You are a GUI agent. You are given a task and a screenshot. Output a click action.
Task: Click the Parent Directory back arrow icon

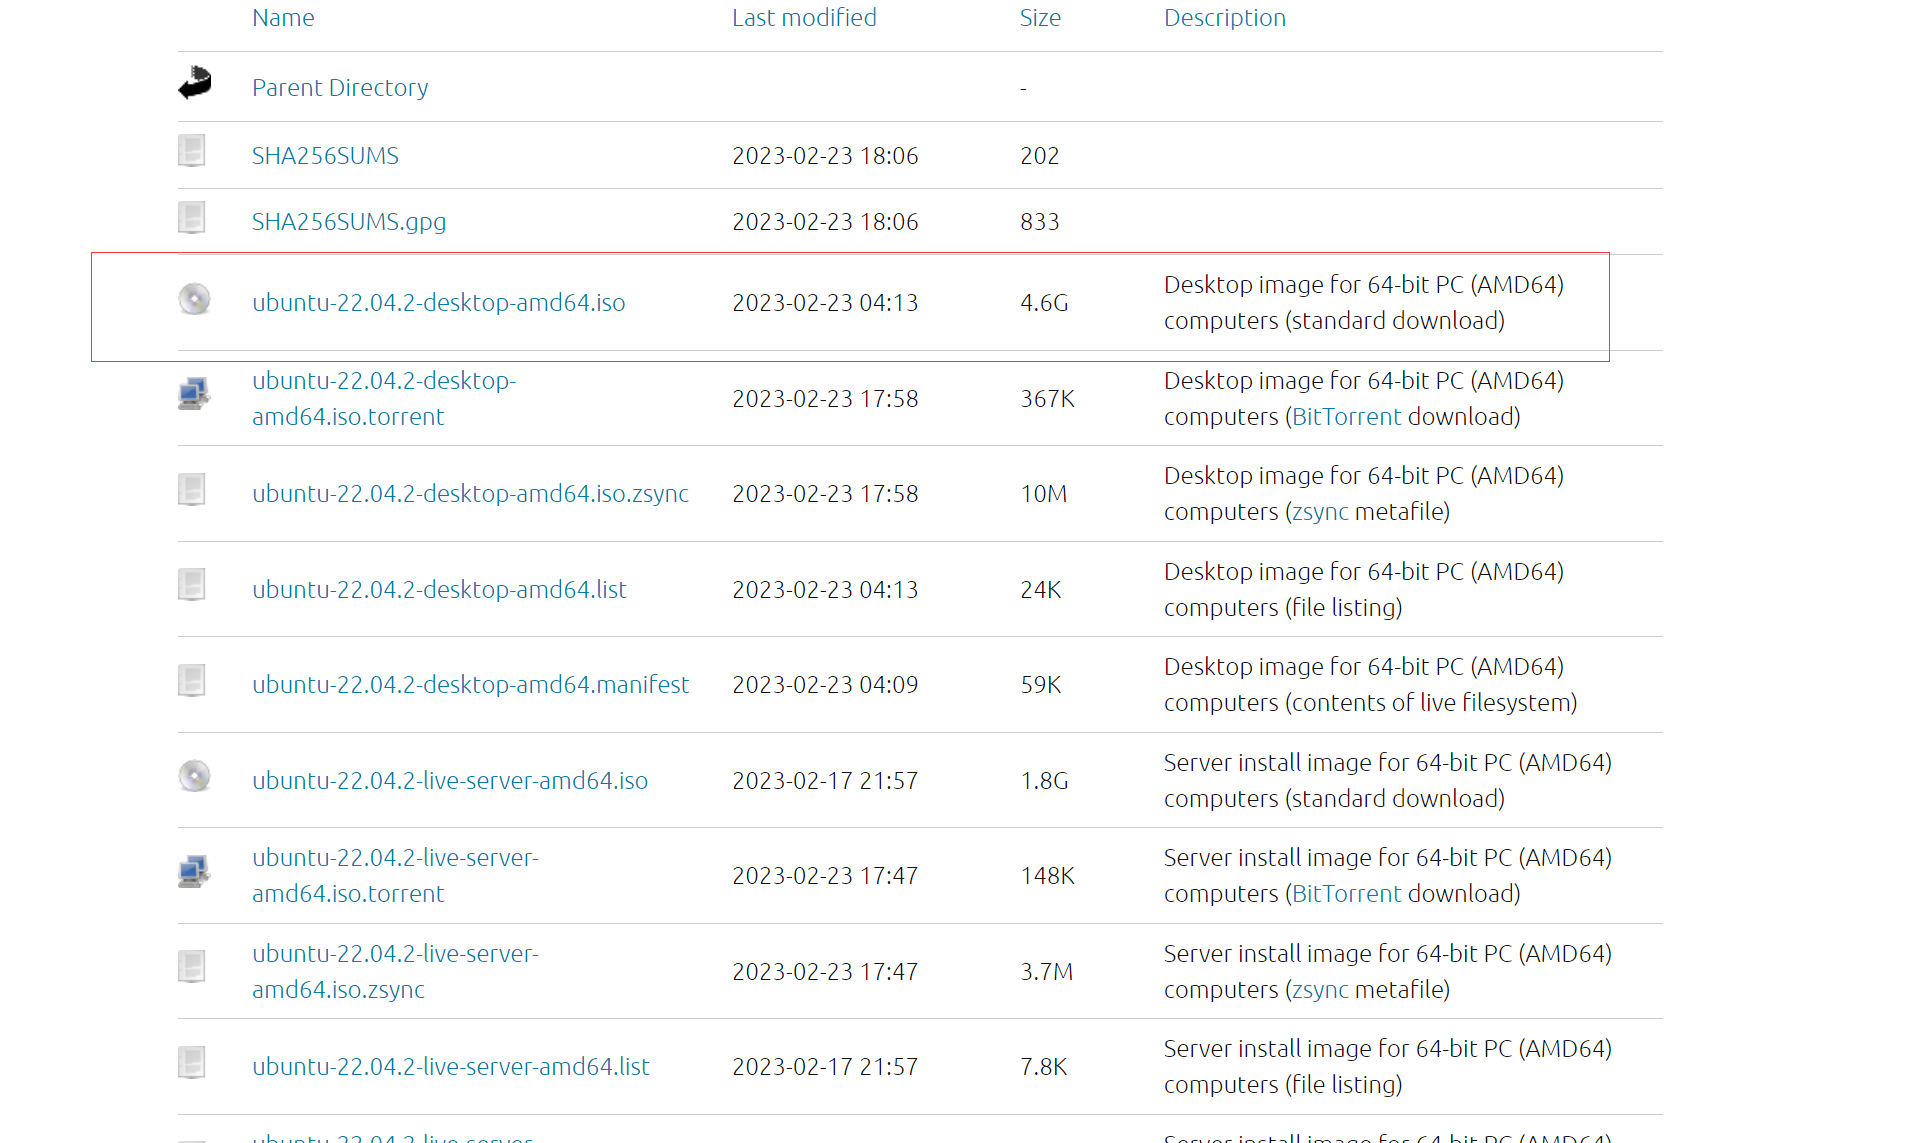point(195,83)
